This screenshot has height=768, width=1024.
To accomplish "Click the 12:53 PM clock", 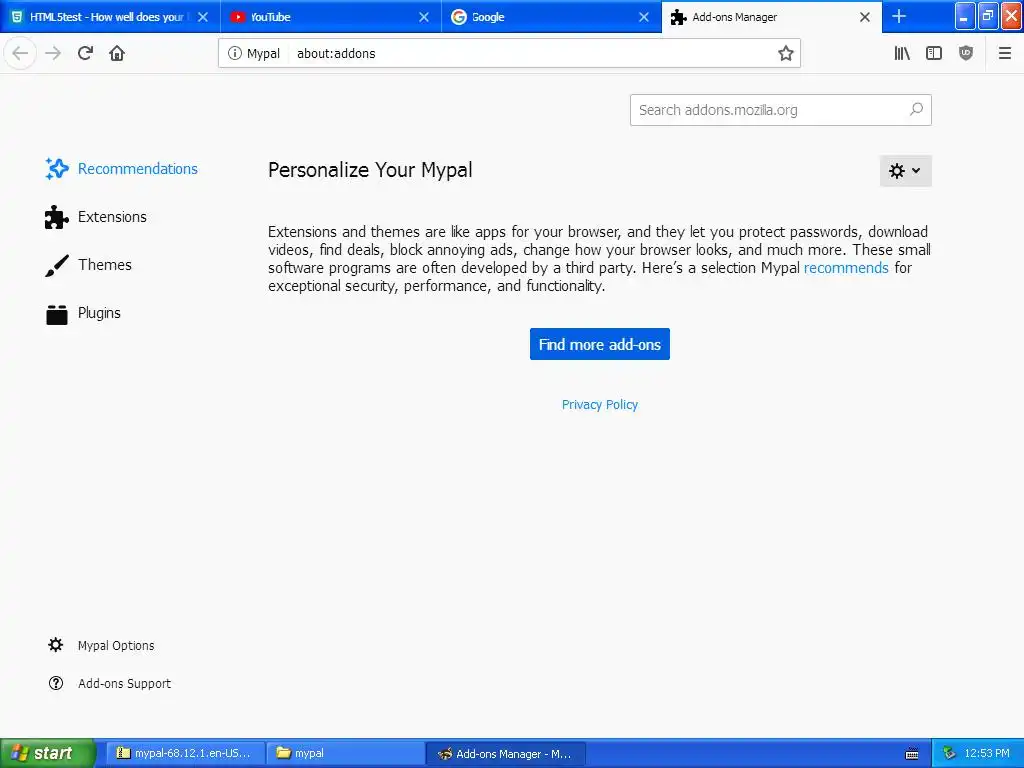I will (987, 754).
